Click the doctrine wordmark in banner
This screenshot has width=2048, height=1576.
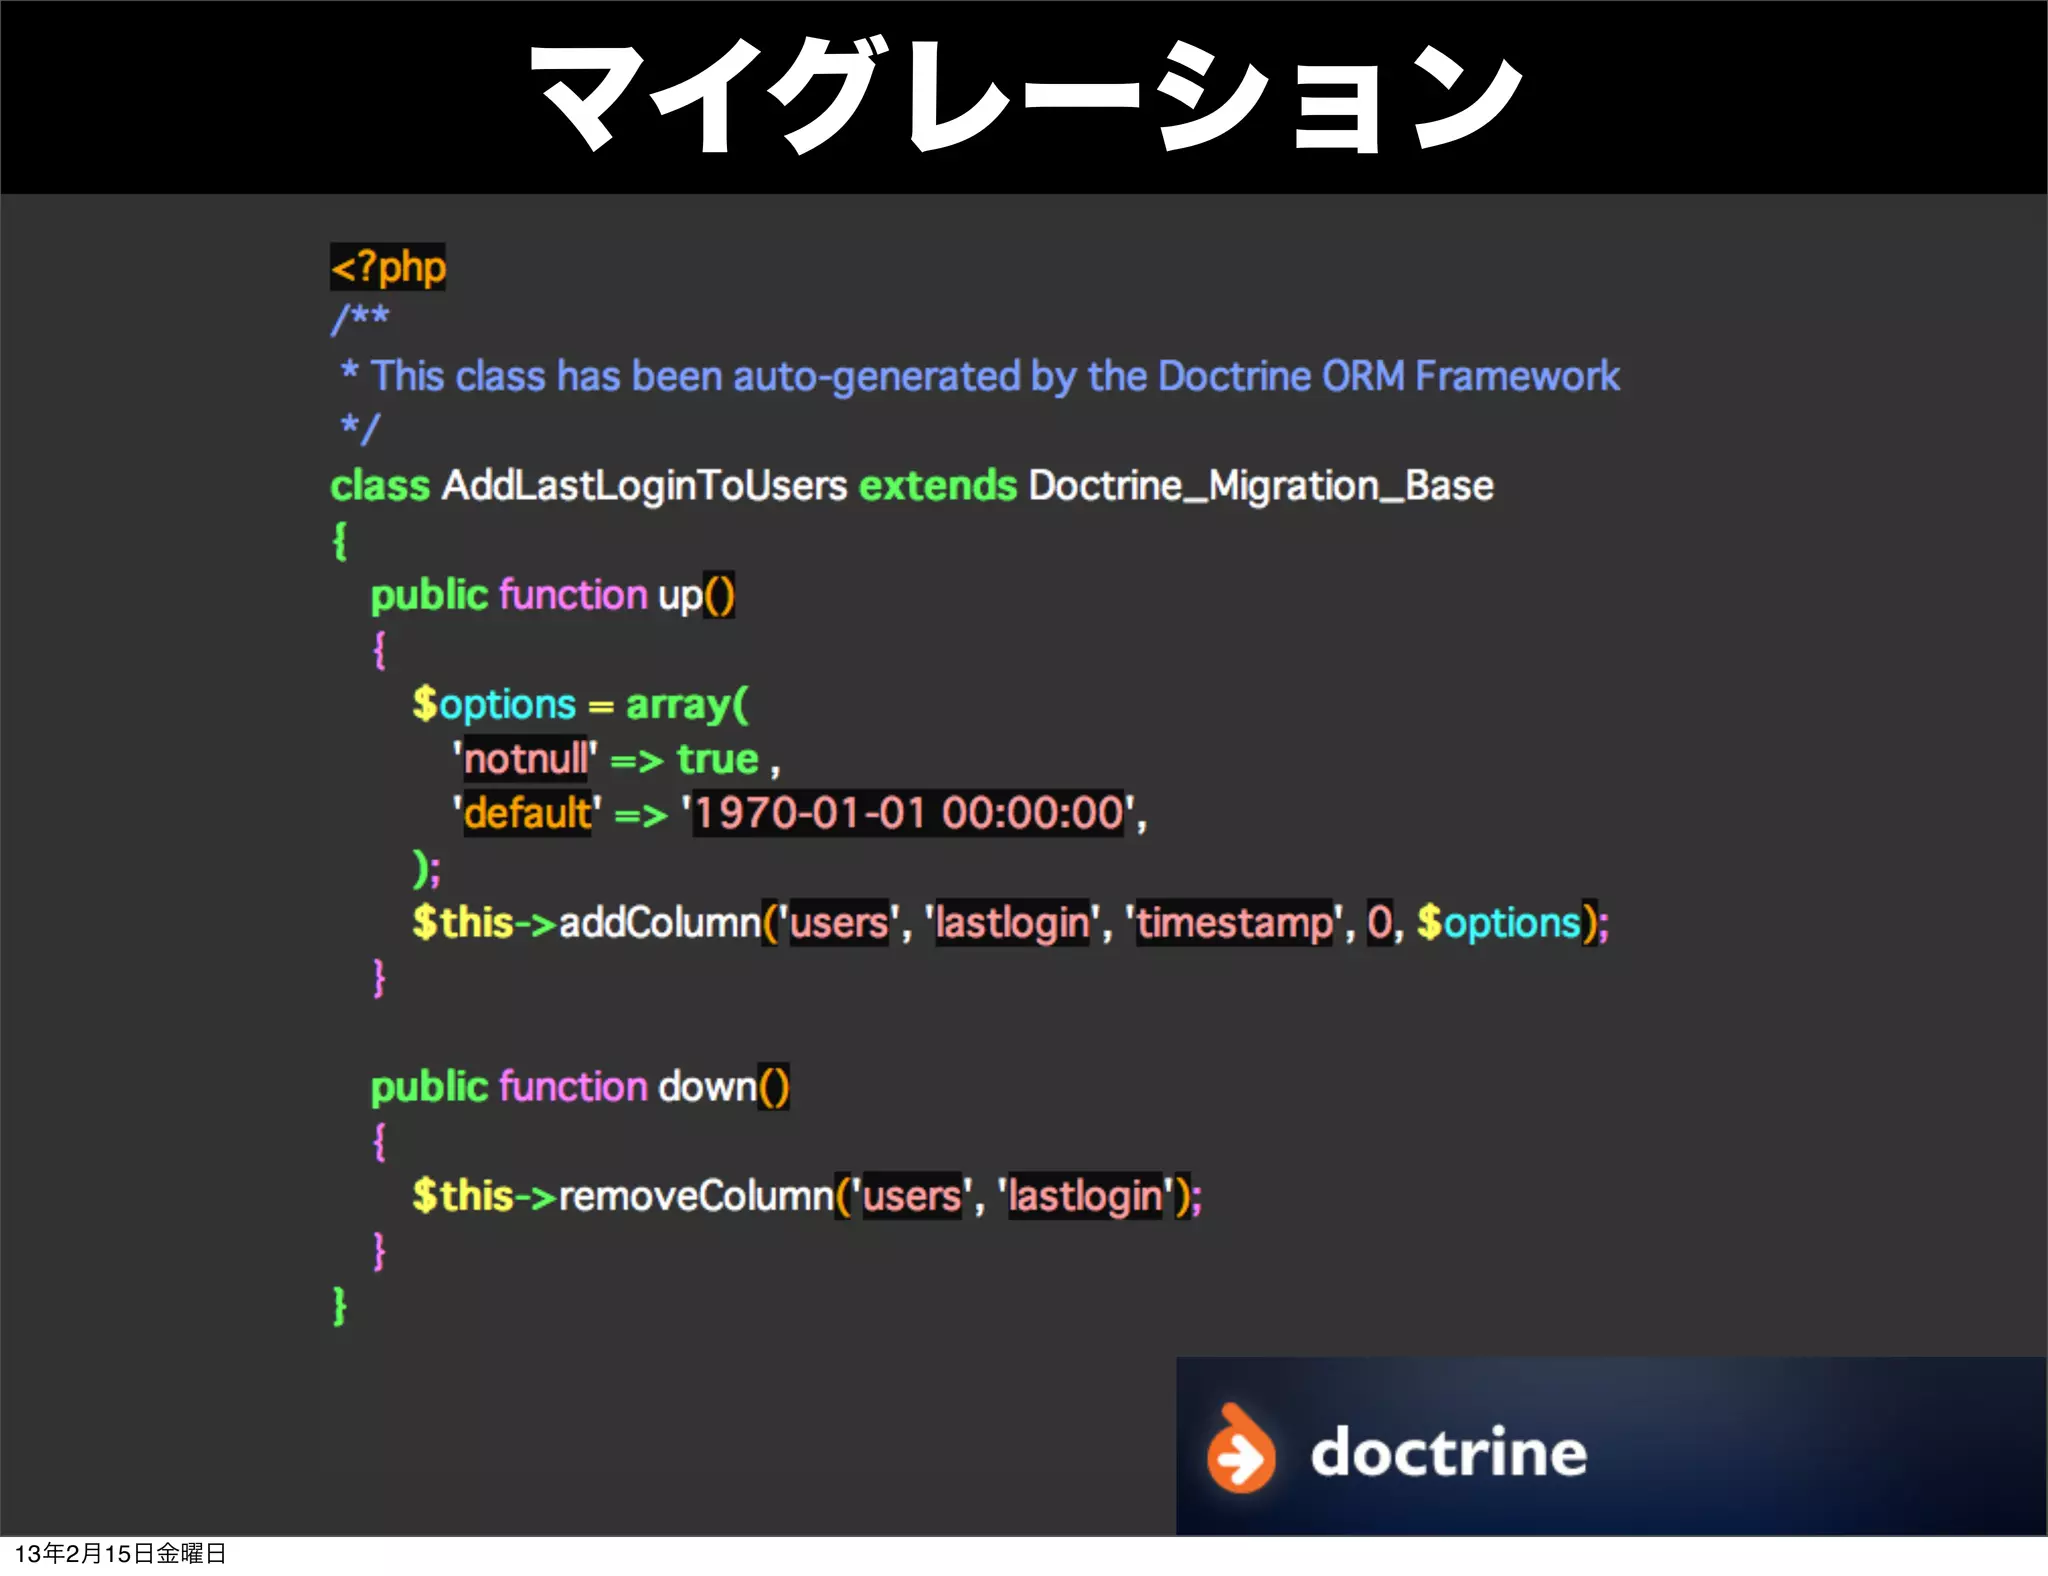coord(1448,1452)
